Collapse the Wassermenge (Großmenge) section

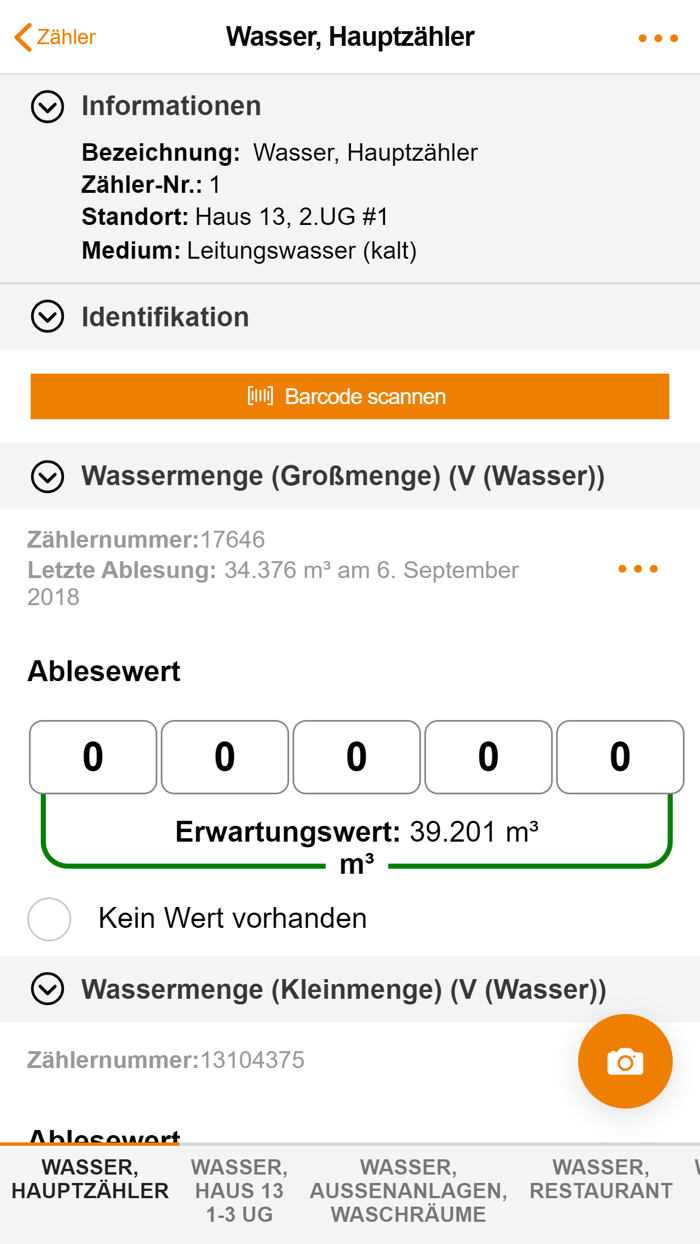coord(47,476)
